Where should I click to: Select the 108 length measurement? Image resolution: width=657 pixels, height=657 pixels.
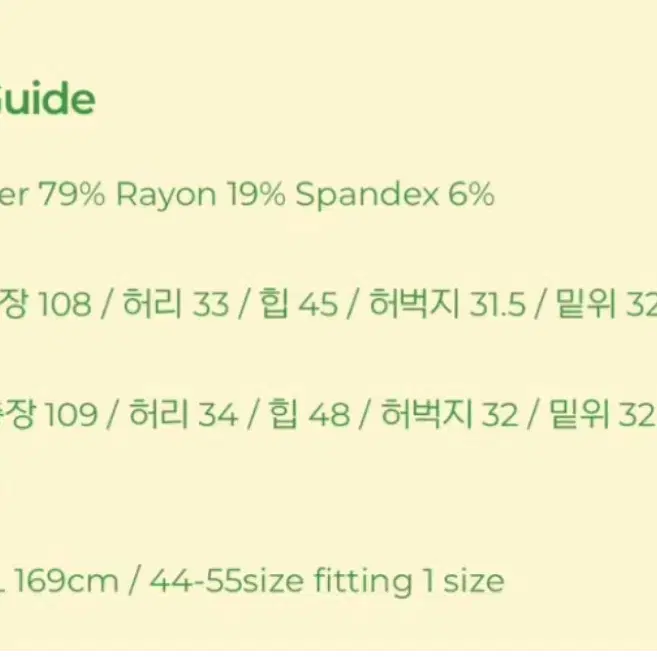pyautogui.click(x=65, y=303)
